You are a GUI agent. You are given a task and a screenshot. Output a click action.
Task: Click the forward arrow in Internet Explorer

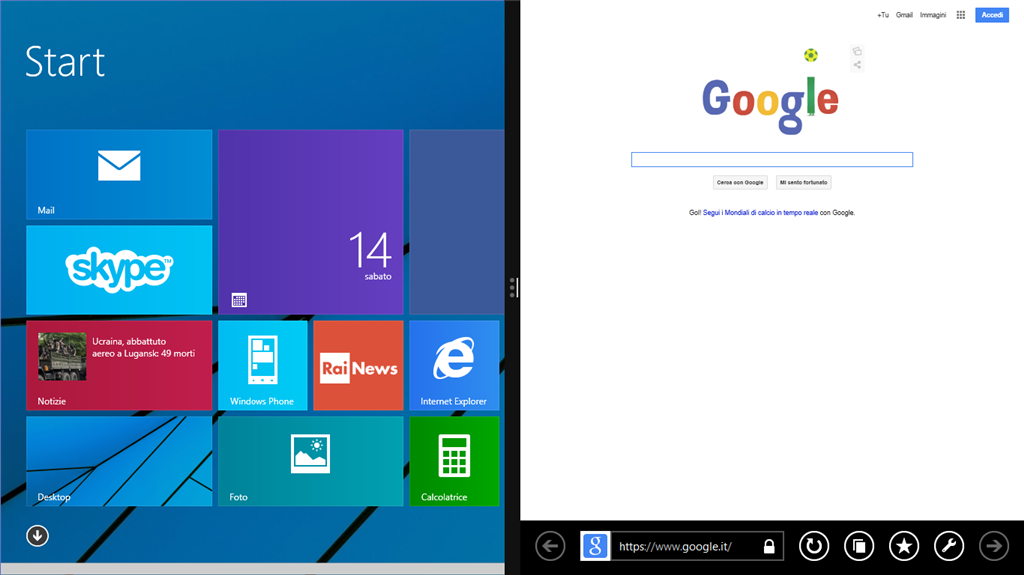994,546
